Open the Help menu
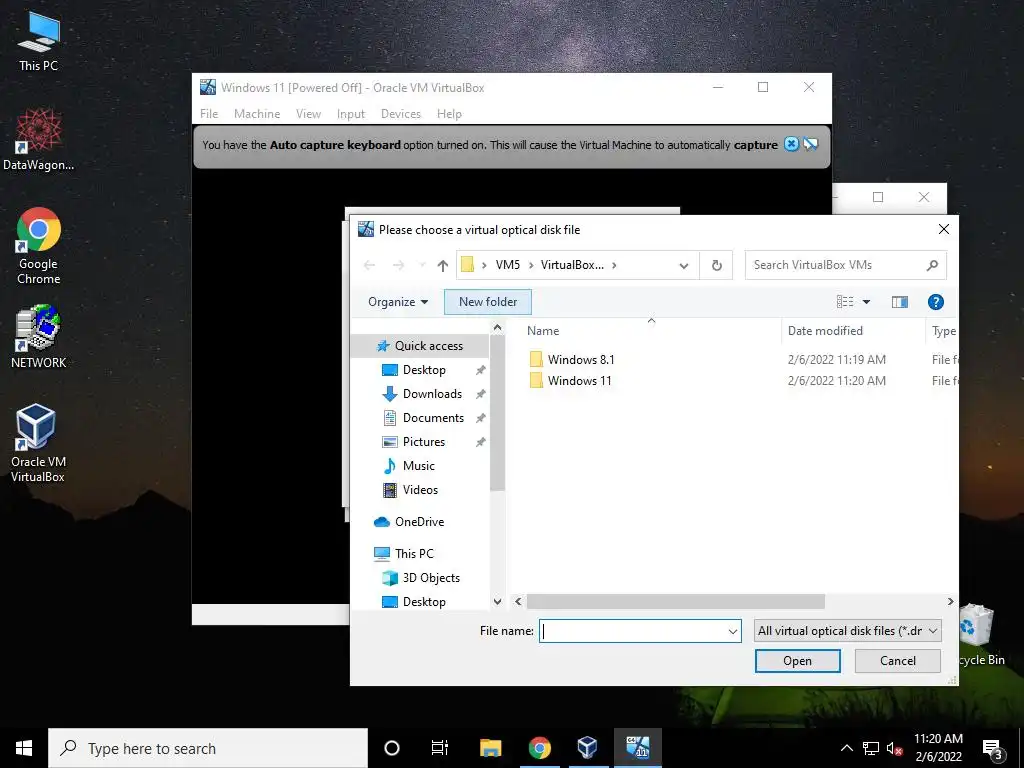This screenshot has height=768, width=1024. pos(449,114)
